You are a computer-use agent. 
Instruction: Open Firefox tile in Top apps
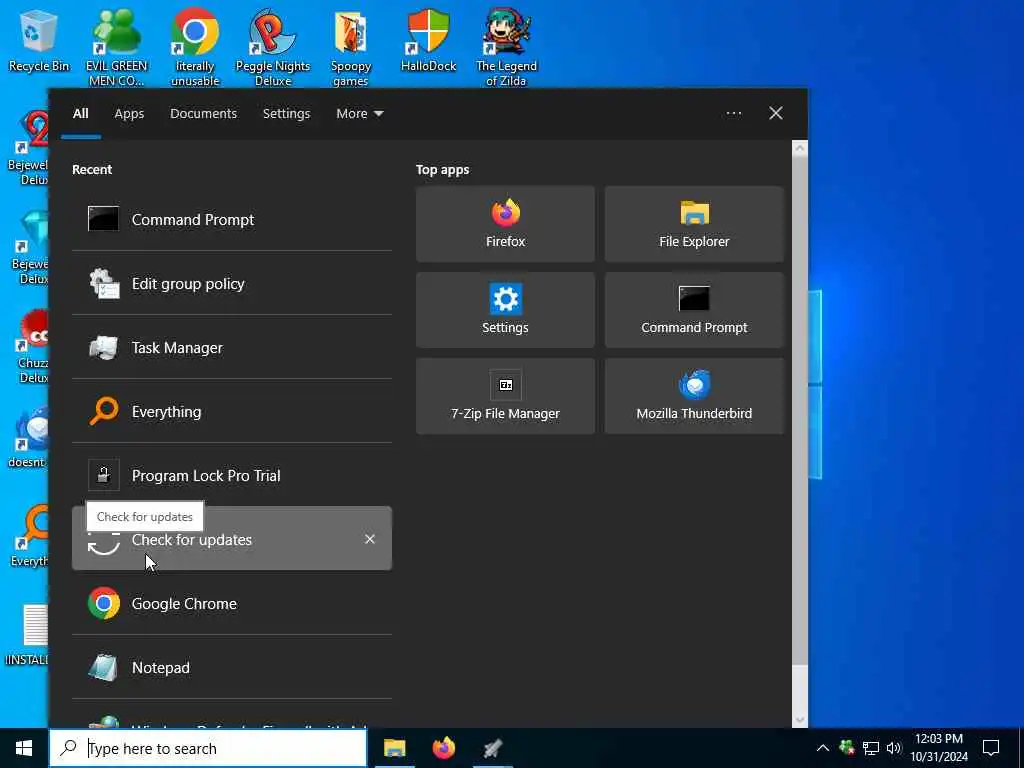coord(505,224)
